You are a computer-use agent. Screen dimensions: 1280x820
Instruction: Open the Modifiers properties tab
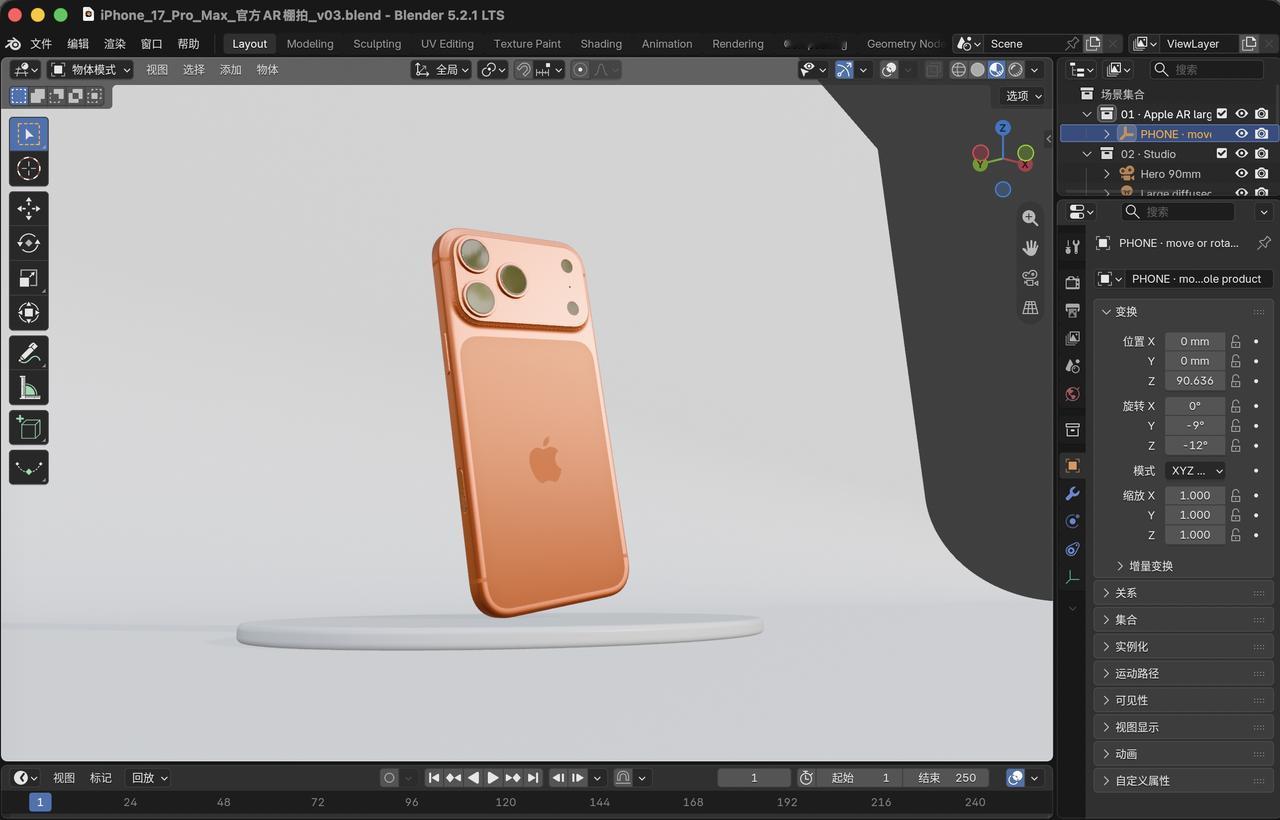click(1073, 494)
